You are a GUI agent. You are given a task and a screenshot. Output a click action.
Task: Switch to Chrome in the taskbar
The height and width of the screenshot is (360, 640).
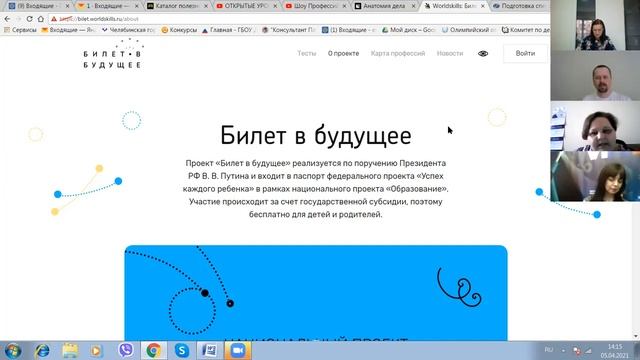[x=153, y=351]
